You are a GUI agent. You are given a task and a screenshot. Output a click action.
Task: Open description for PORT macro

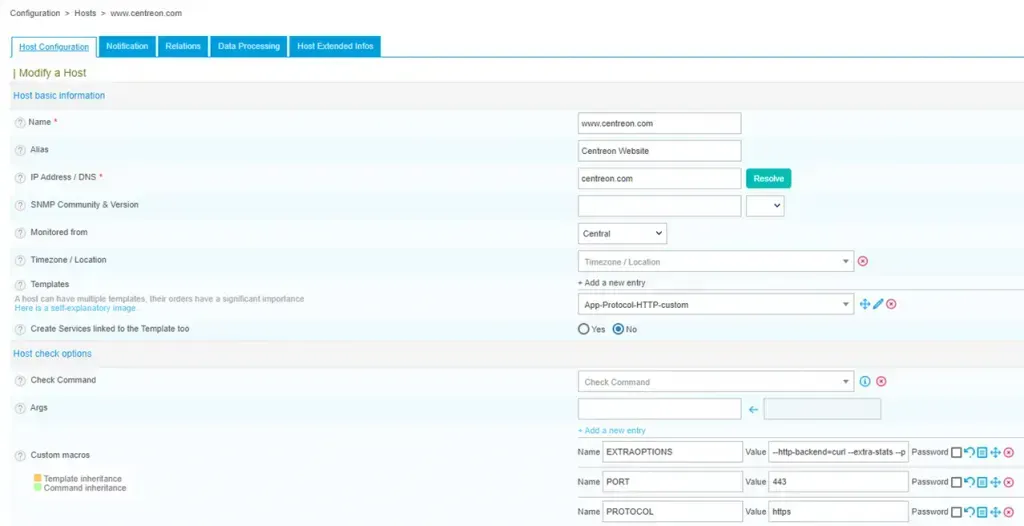[x=982, y=482]
